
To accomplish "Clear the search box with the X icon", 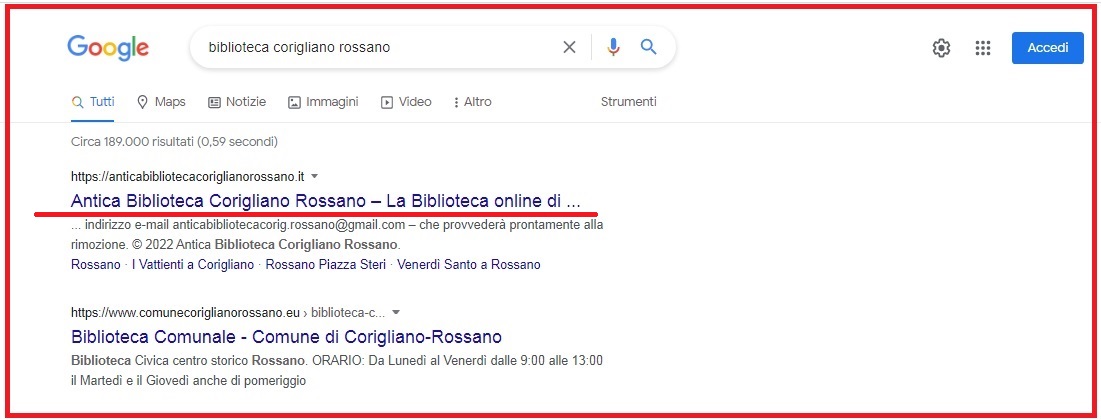I will [x=569, y=47].
